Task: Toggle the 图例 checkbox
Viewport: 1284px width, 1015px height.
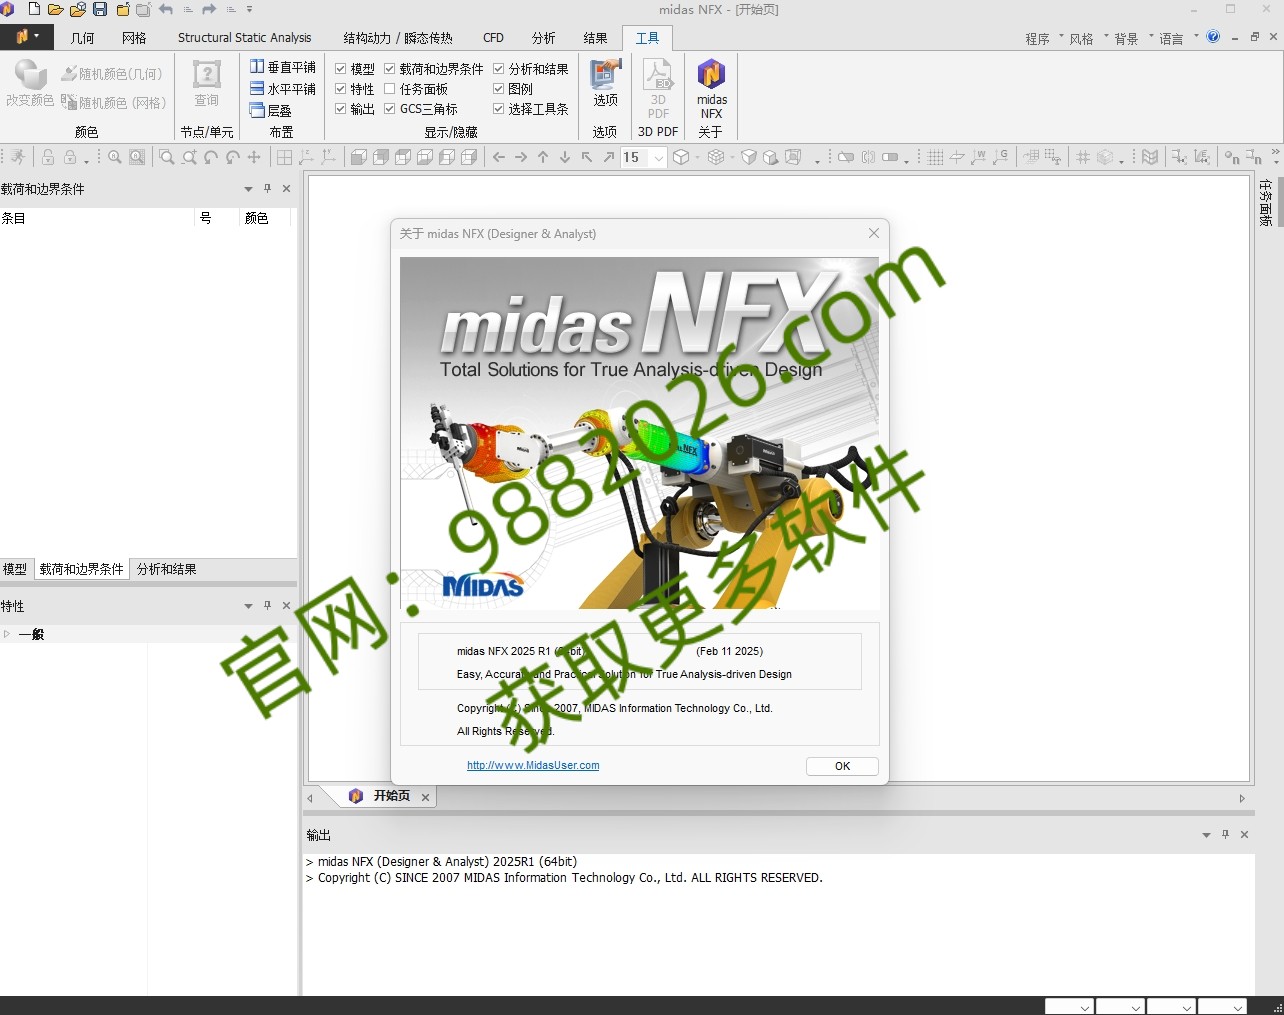Action: pos(498,88)
